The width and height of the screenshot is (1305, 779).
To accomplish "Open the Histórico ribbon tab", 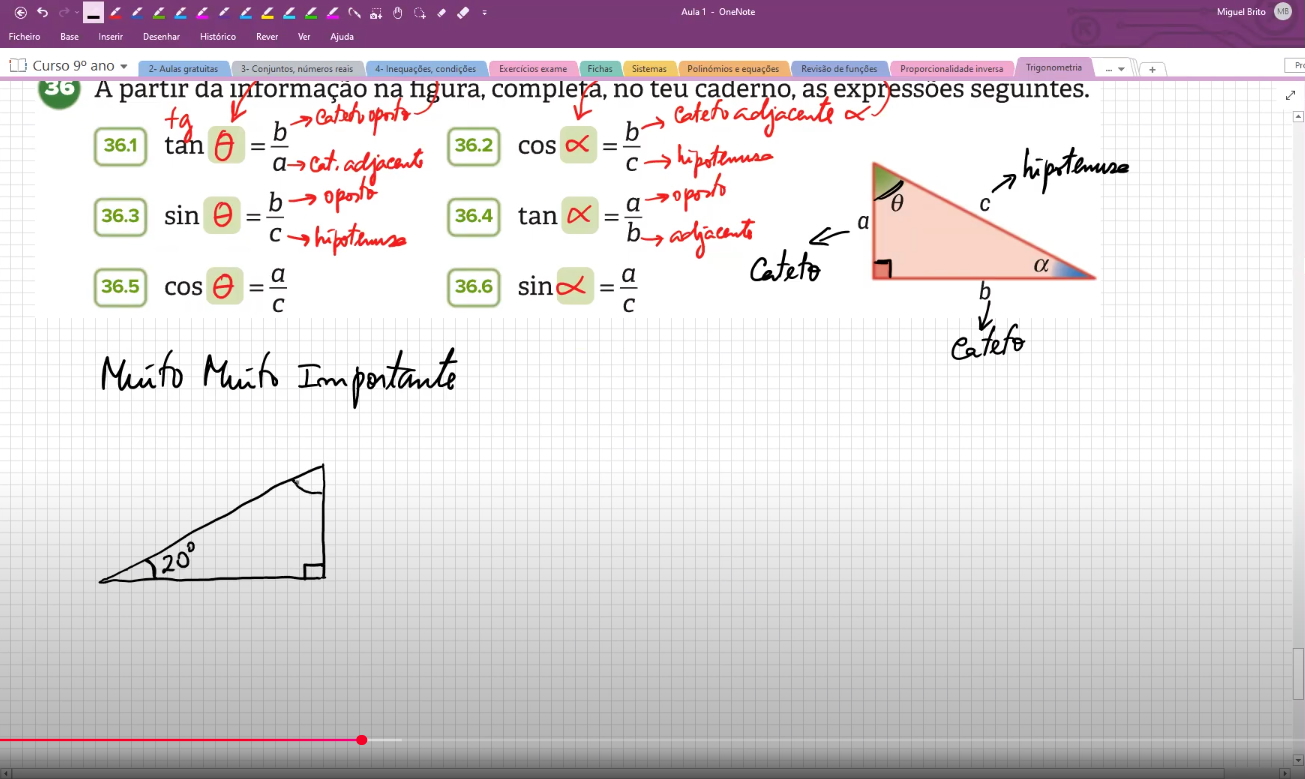I will 218,37.
